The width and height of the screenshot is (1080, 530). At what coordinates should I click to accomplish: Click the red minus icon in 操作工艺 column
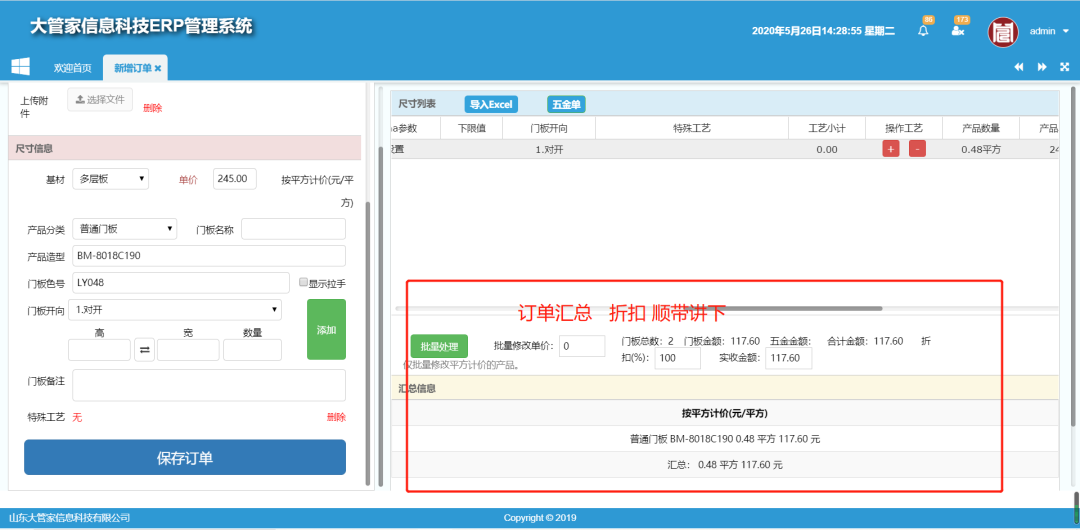(x=917, y=149)
